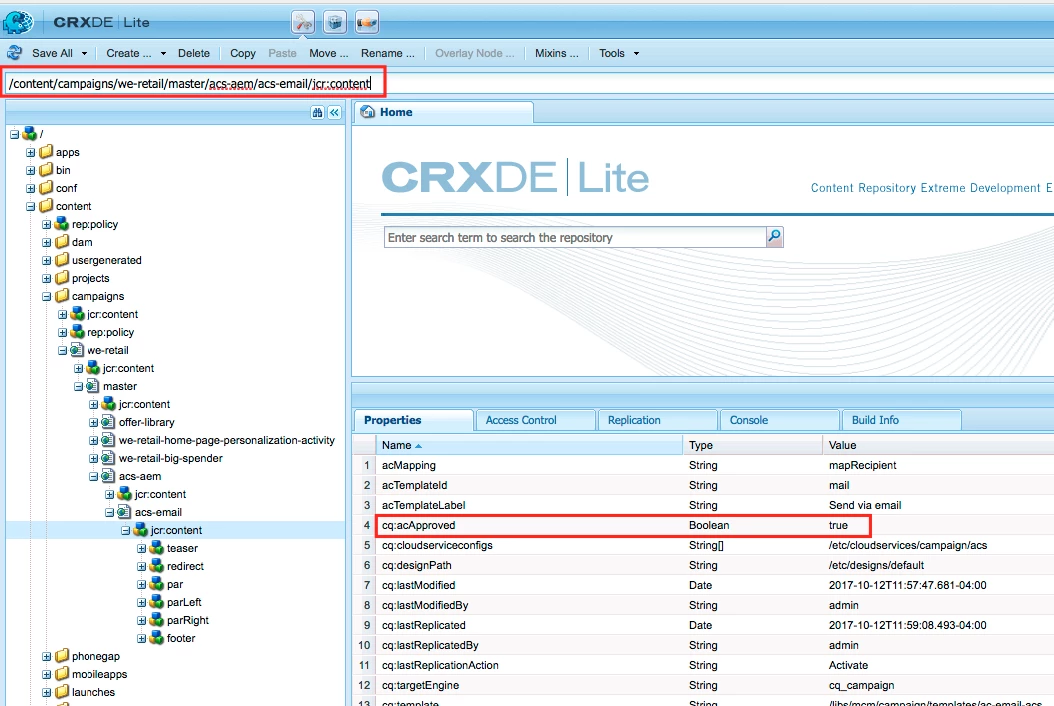1054x706 pixels.
Task: Click the root node icon in the tree
Action: [x=30, y=134]
